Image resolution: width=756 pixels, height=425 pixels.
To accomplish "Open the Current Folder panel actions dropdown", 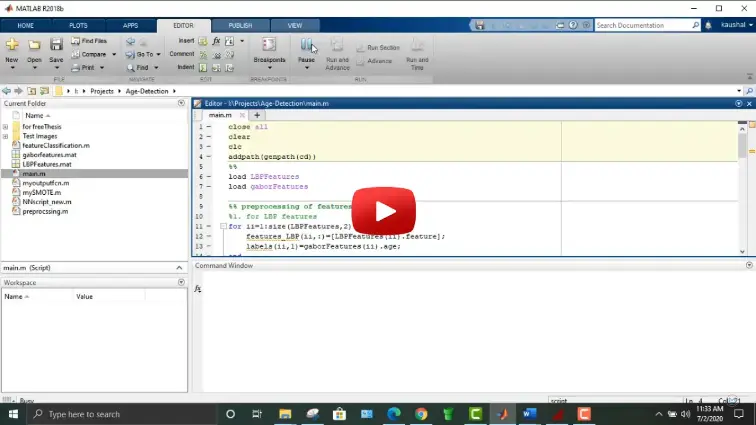I will 180,103.
